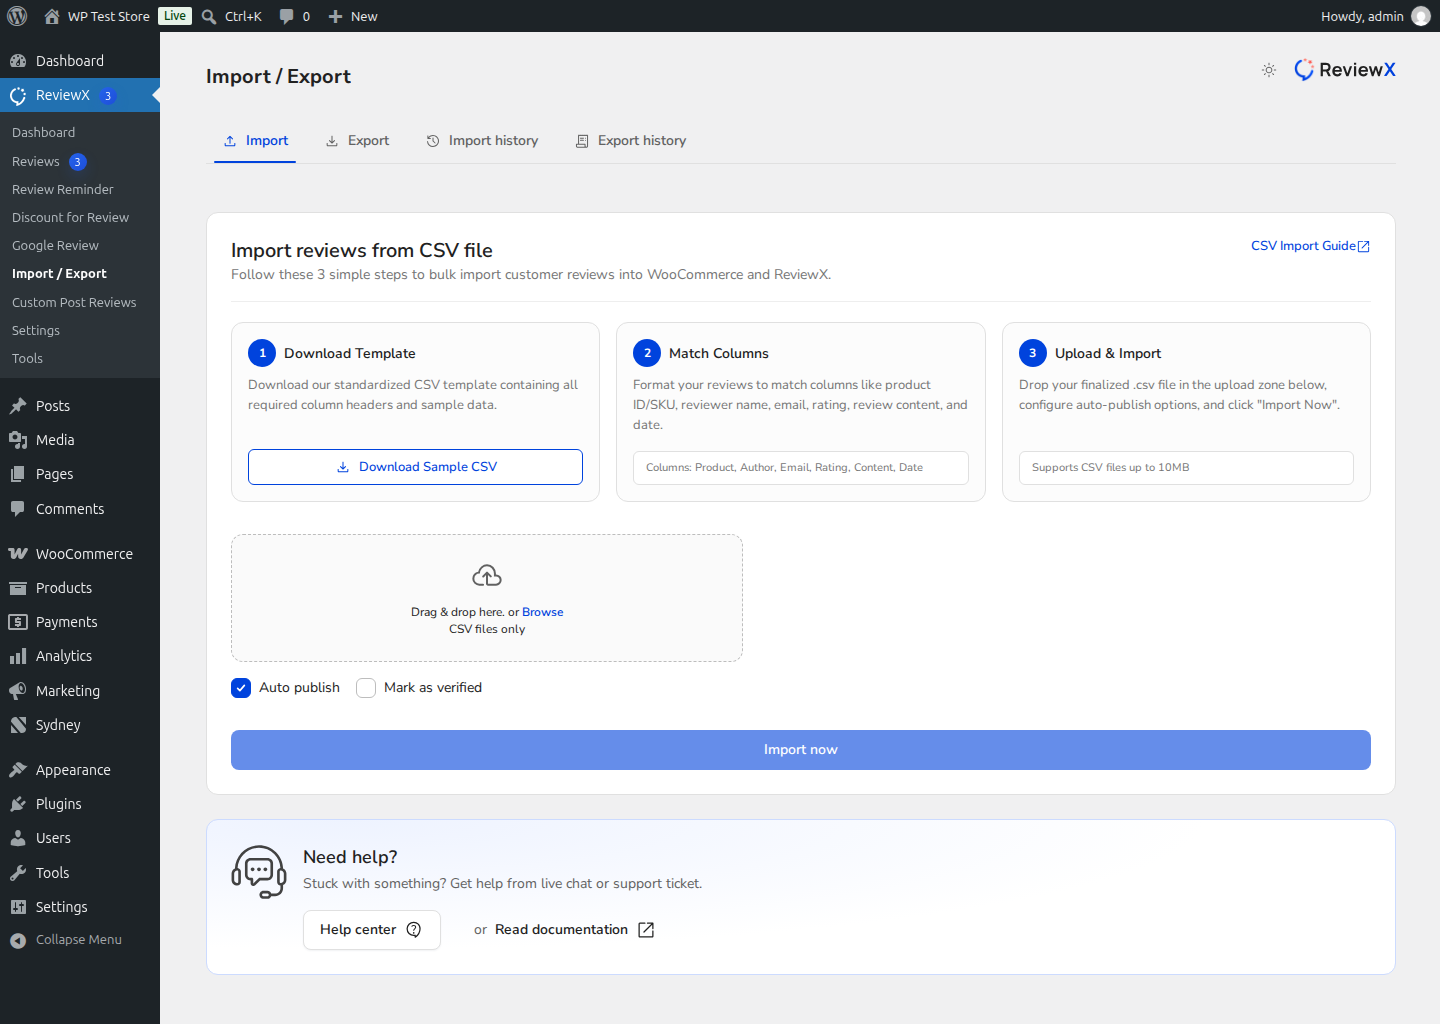Image resolution: width=1440 pixels, height=1024 pixels.
Task: Click the Download Sample CSV button
Action: coord(415,467)
